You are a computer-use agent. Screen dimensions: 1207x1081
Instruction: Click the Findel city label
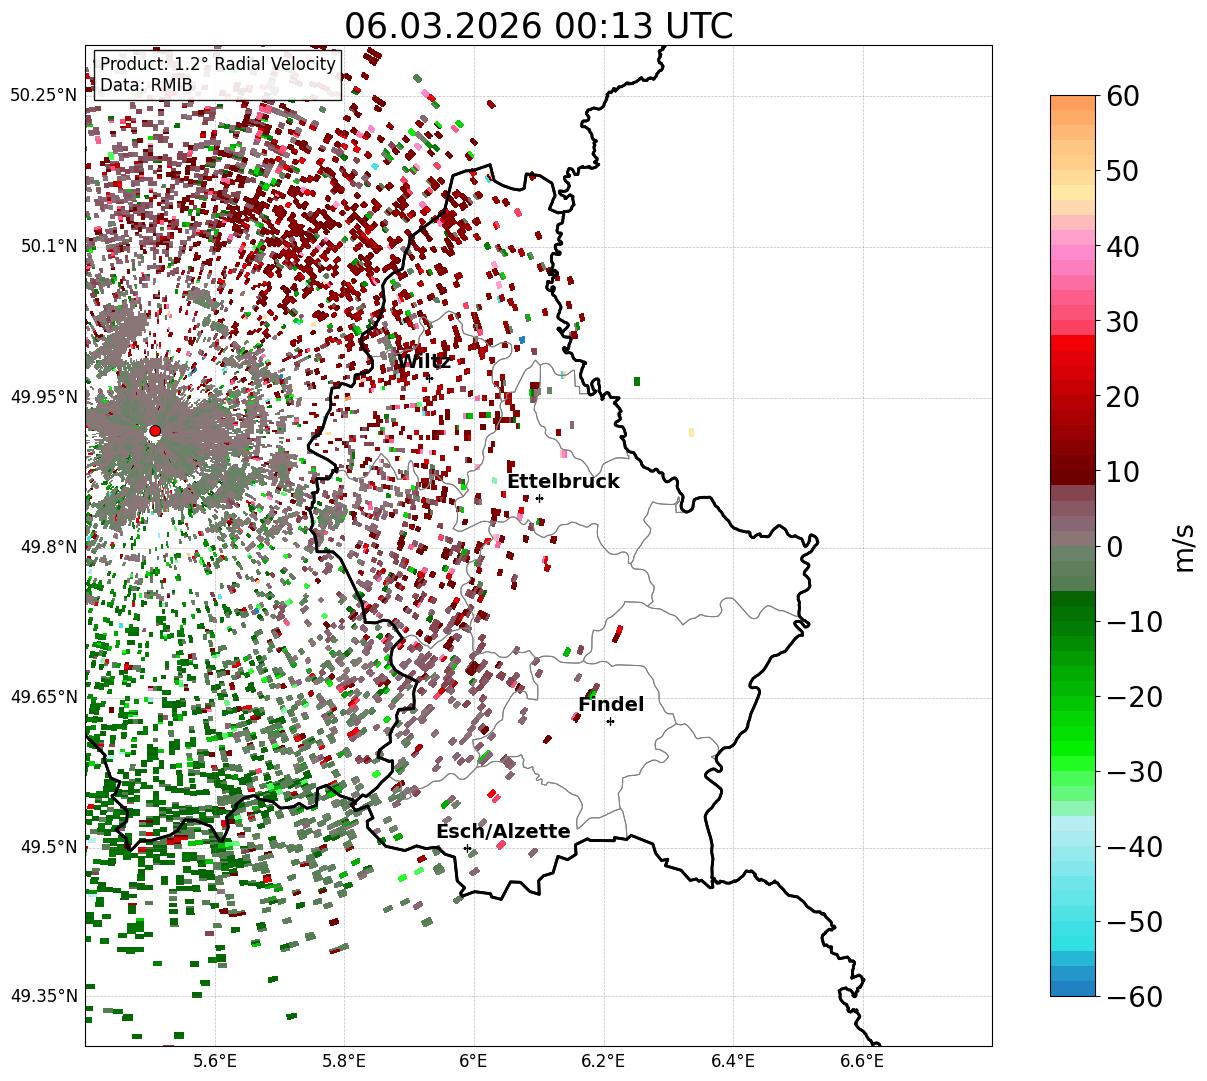(611, 705)
